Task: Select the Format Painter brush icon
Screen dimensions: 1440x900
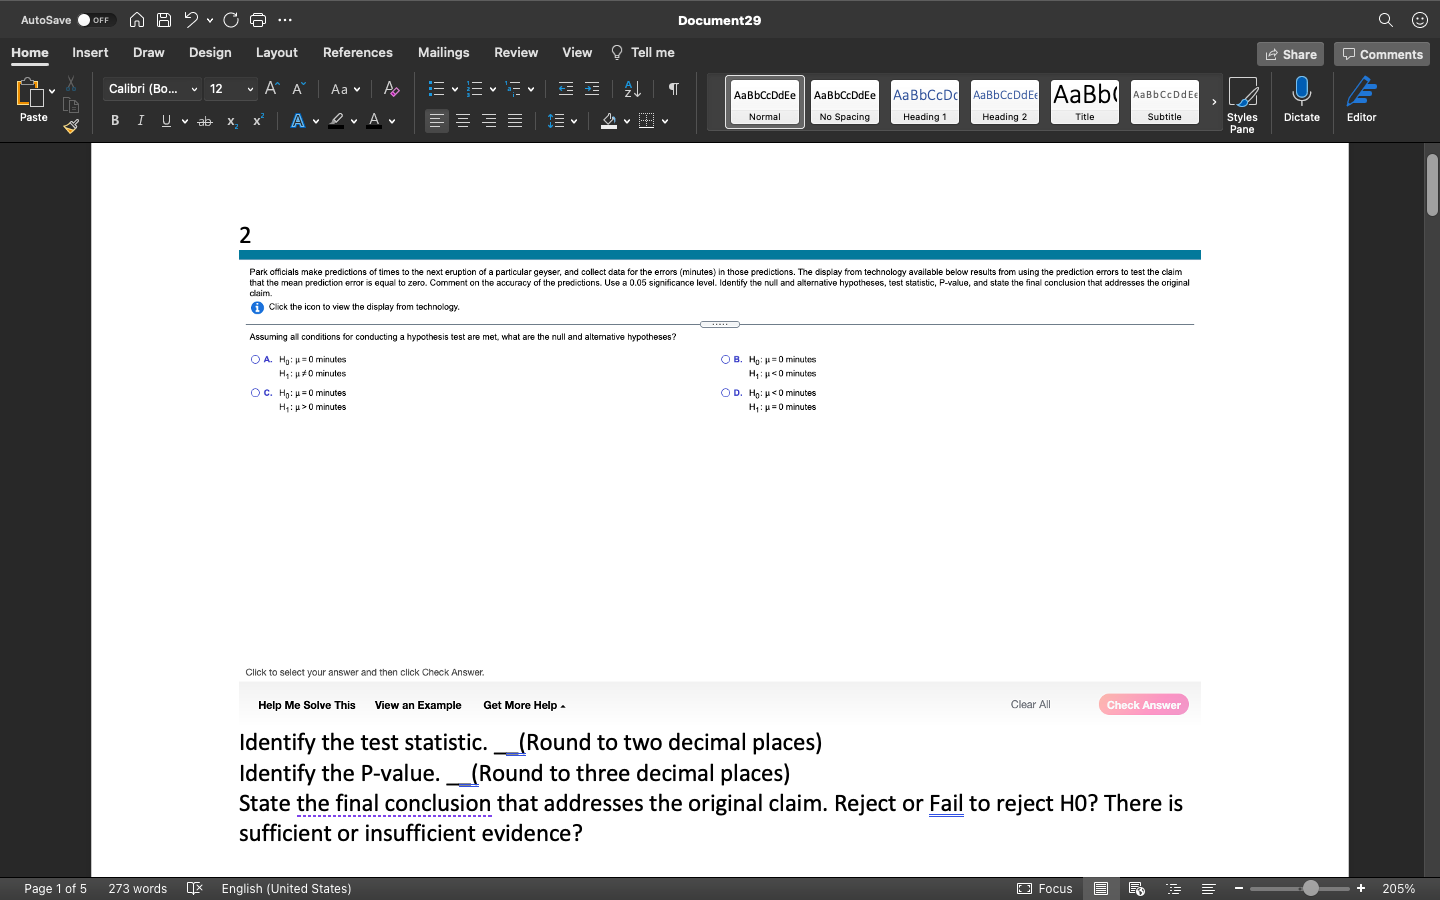Action: point(70,126)
